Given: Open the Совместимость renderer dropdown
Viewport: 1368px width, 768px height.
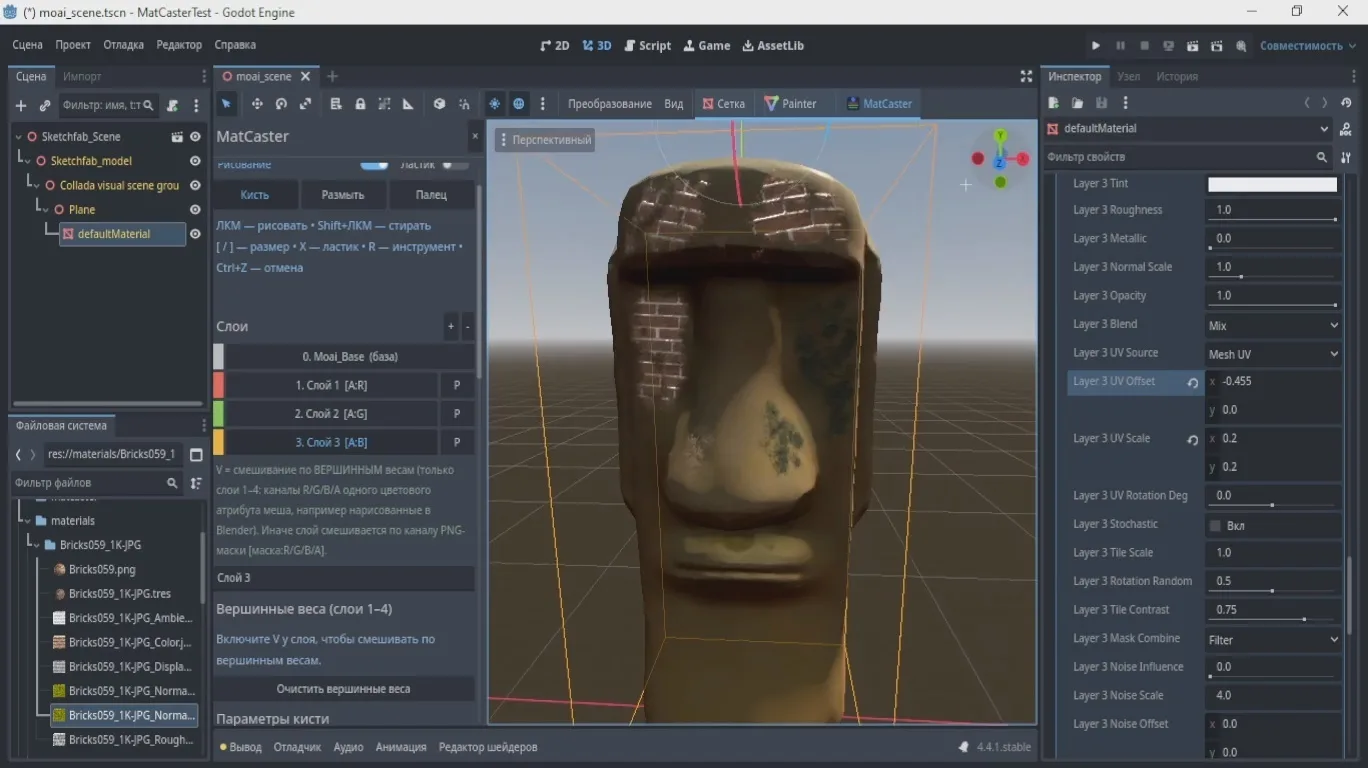Looking at the screenshot, I should [1307, 46].
